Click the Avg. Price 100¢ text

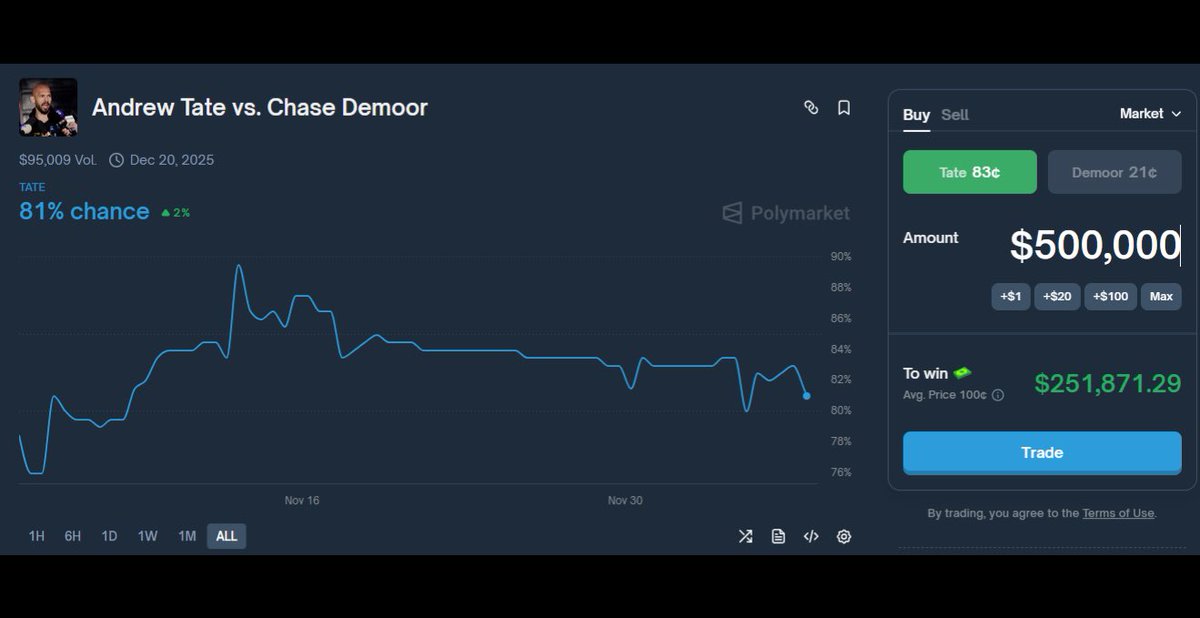[945, 395]
